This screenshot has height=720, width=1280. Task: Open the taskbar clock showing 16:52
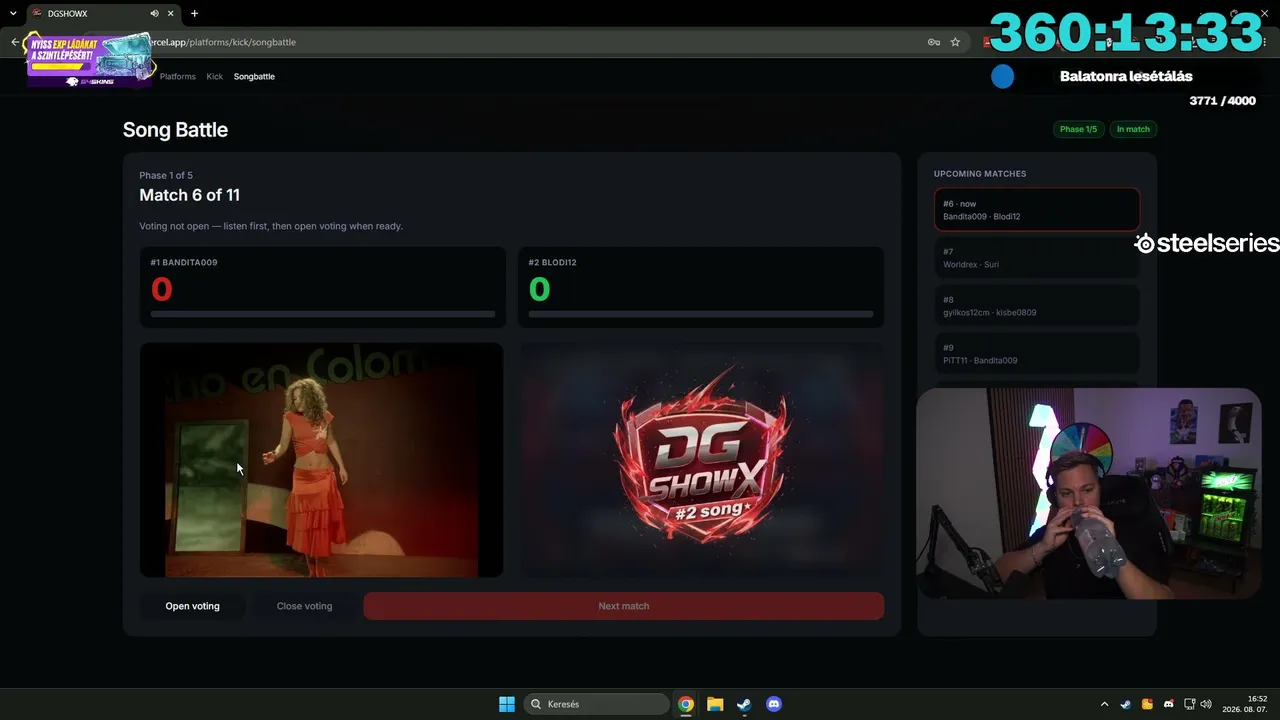[1244, 704]
